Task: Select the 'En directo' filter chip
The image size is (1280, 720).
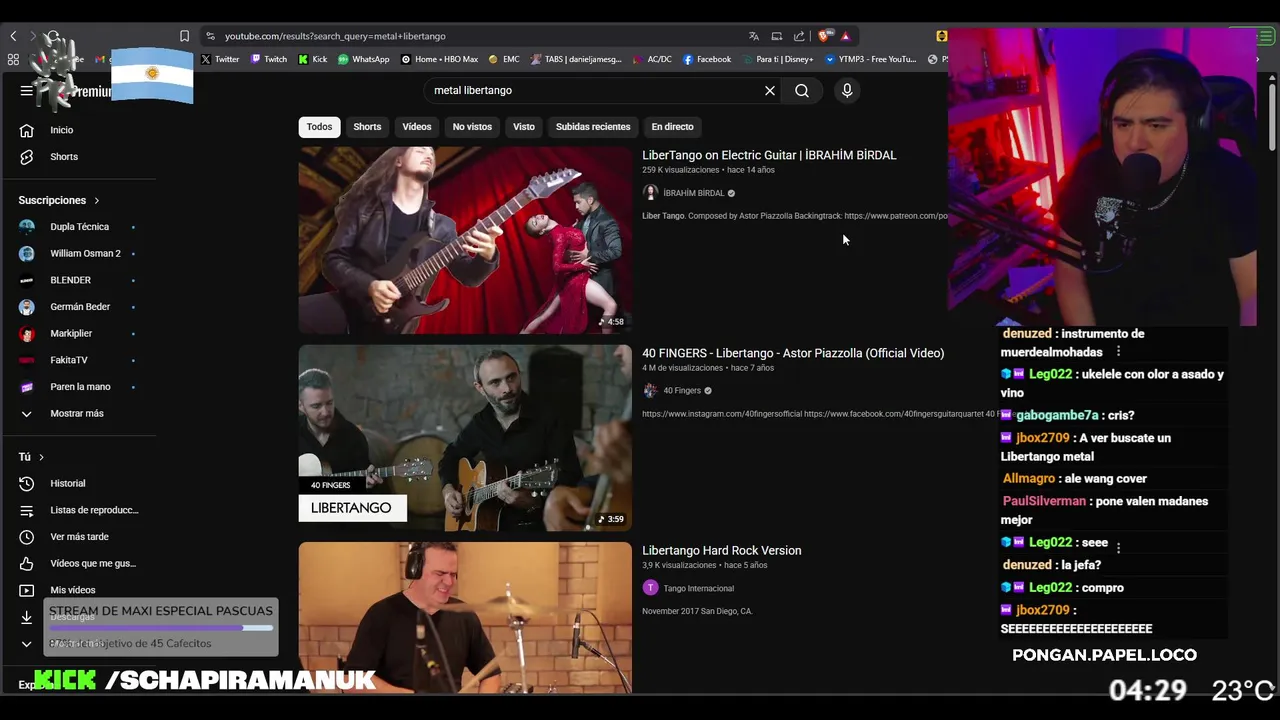Action: coord(672,127)
